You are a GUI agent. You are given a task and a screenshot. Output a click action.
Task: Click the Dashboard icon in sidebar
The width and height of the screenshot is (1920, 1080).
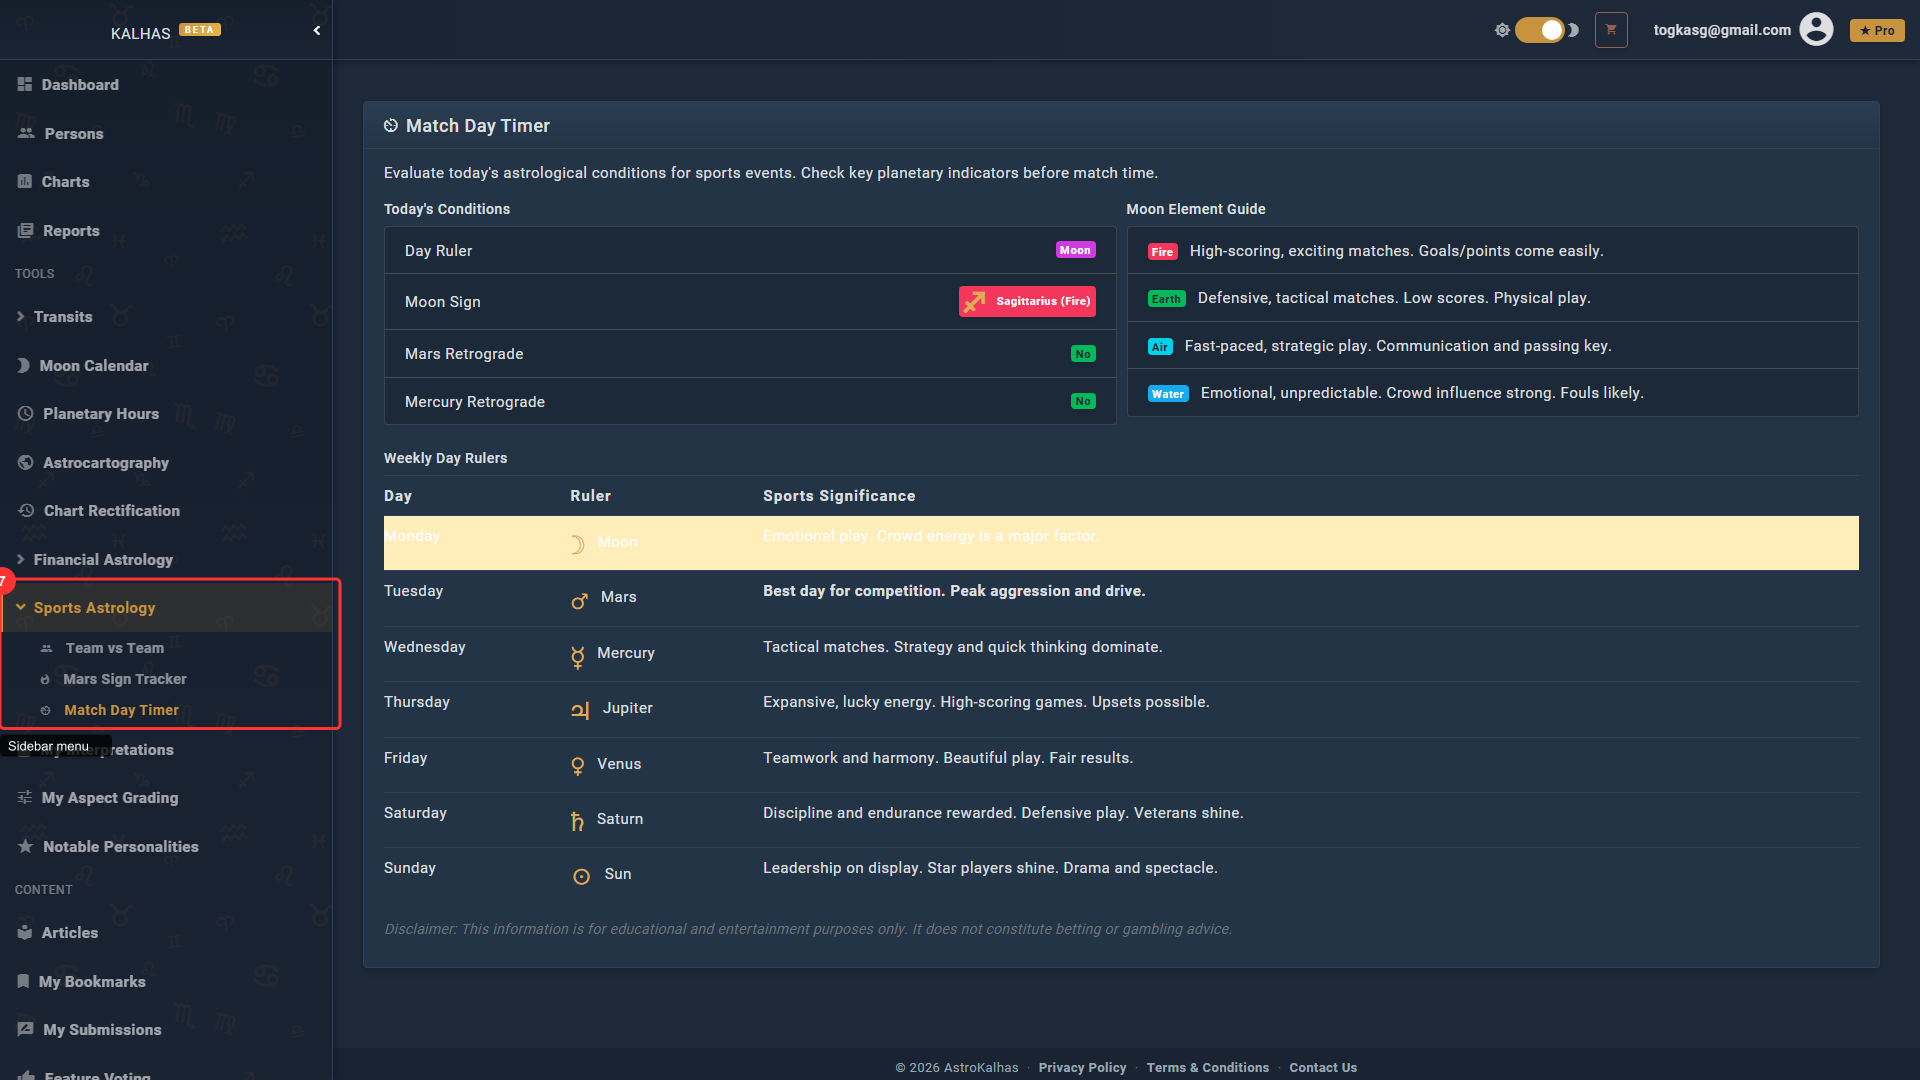[25, 85]
